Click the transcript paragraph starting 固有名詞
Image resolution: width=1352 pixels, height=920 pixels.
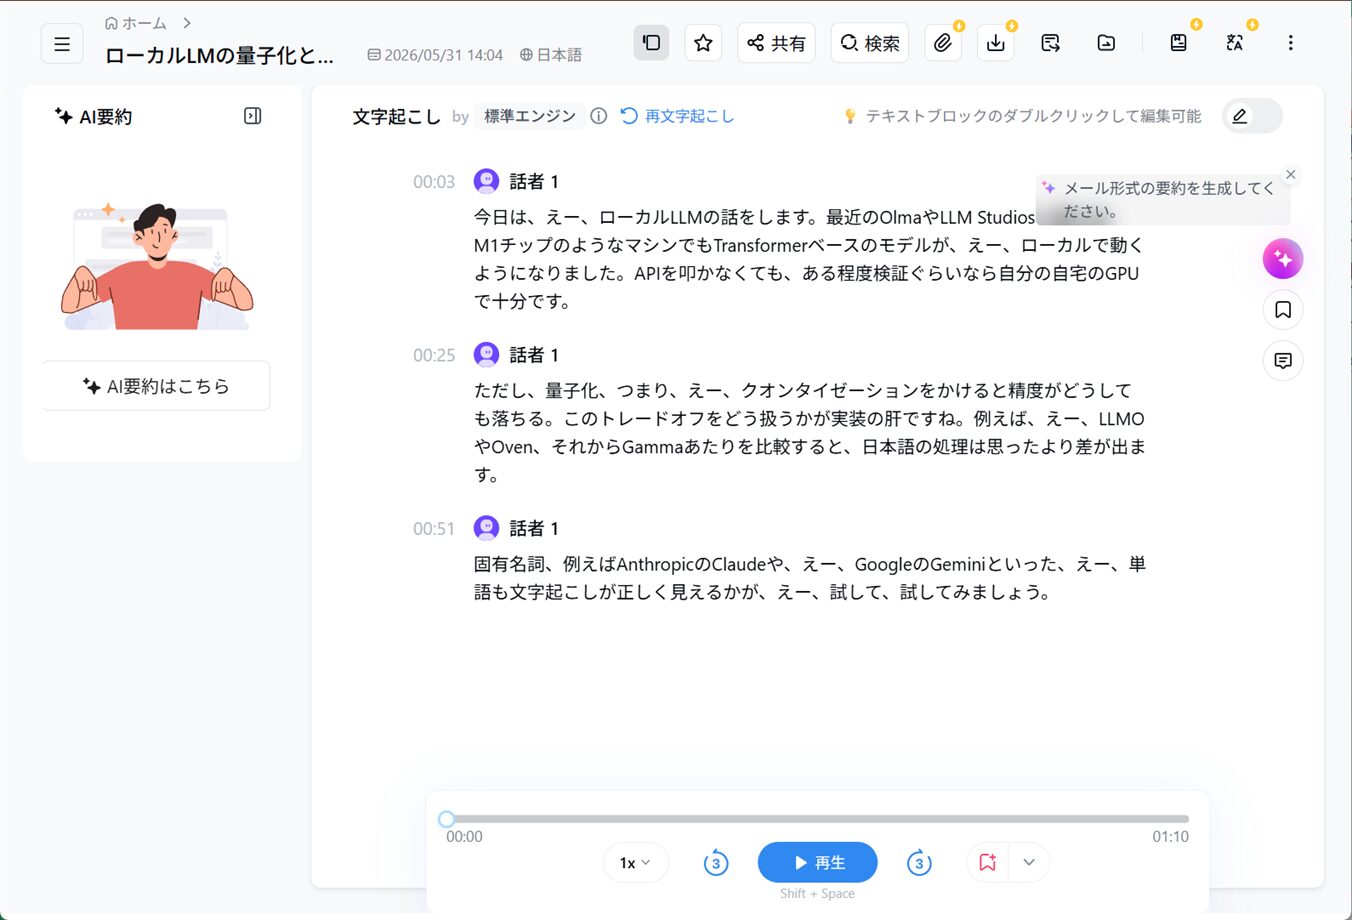coord(809,578)
